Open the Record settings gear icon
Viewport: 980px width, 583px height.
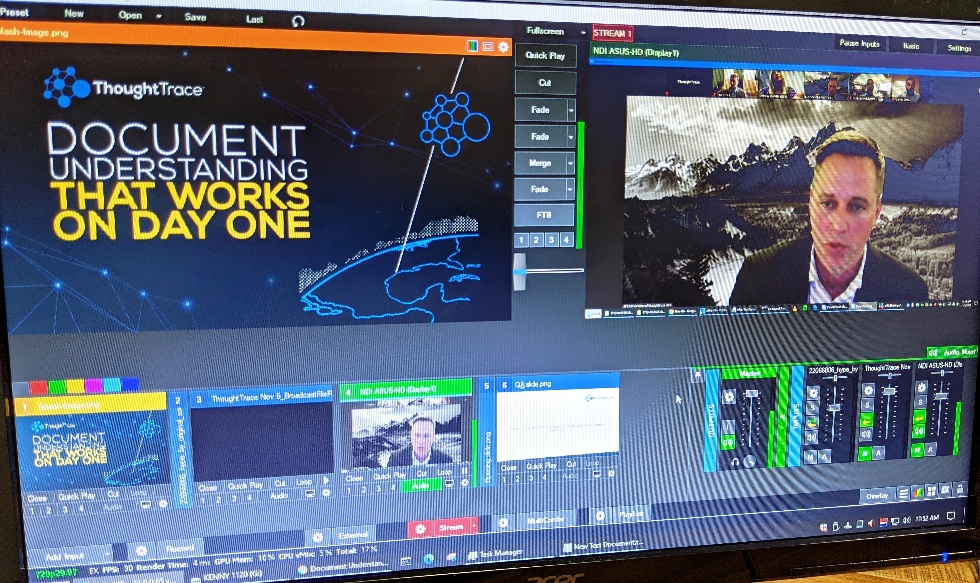(x=142, y=550)
